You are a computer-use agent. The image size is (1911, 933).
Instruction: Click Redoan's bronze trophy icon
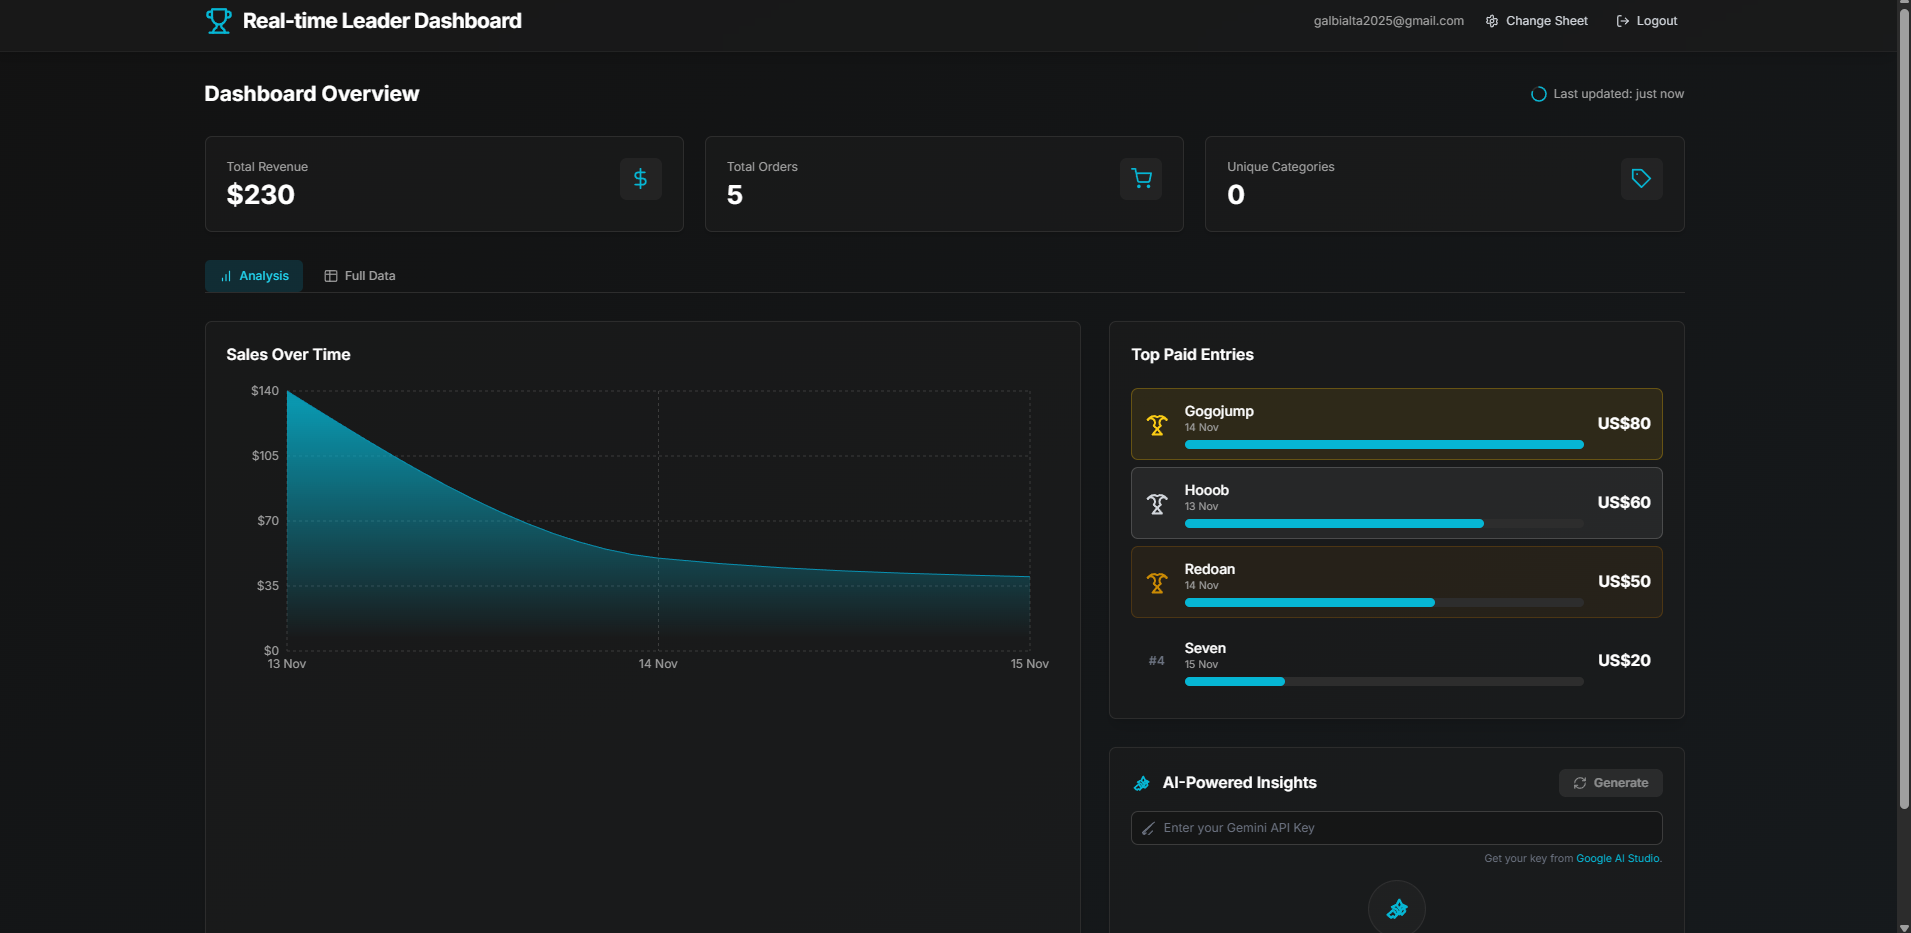[x=1157, y=583]
